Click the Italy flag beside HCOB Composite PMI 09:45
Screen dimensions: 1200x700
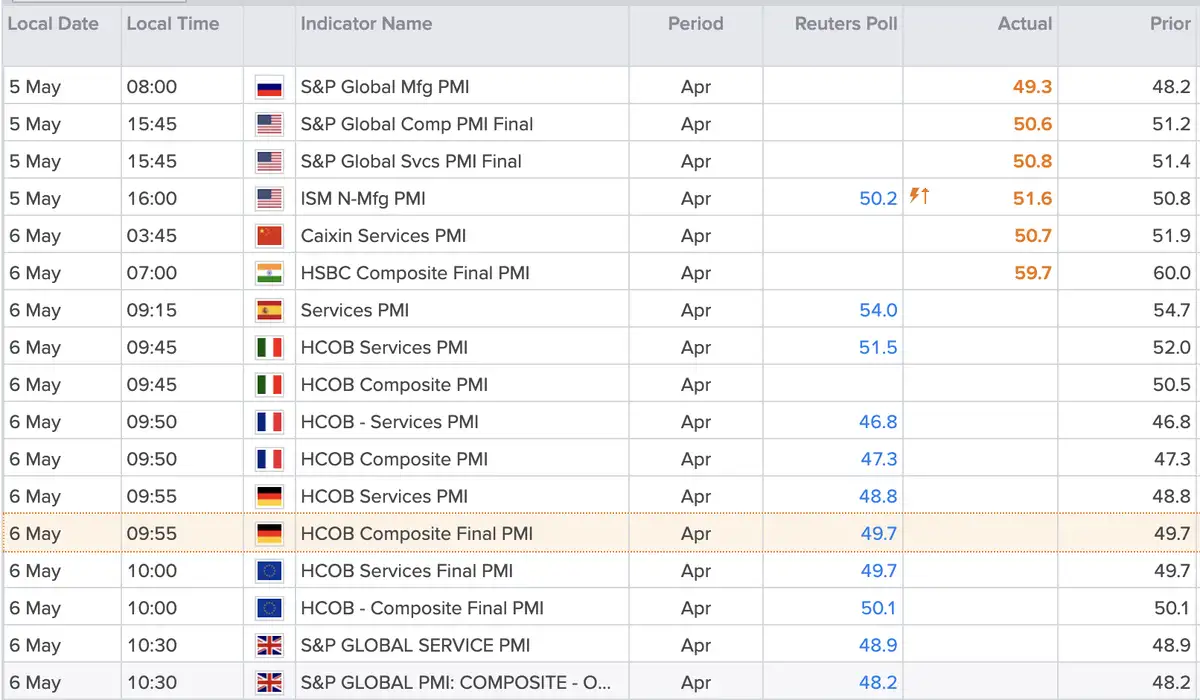point(270,385)
